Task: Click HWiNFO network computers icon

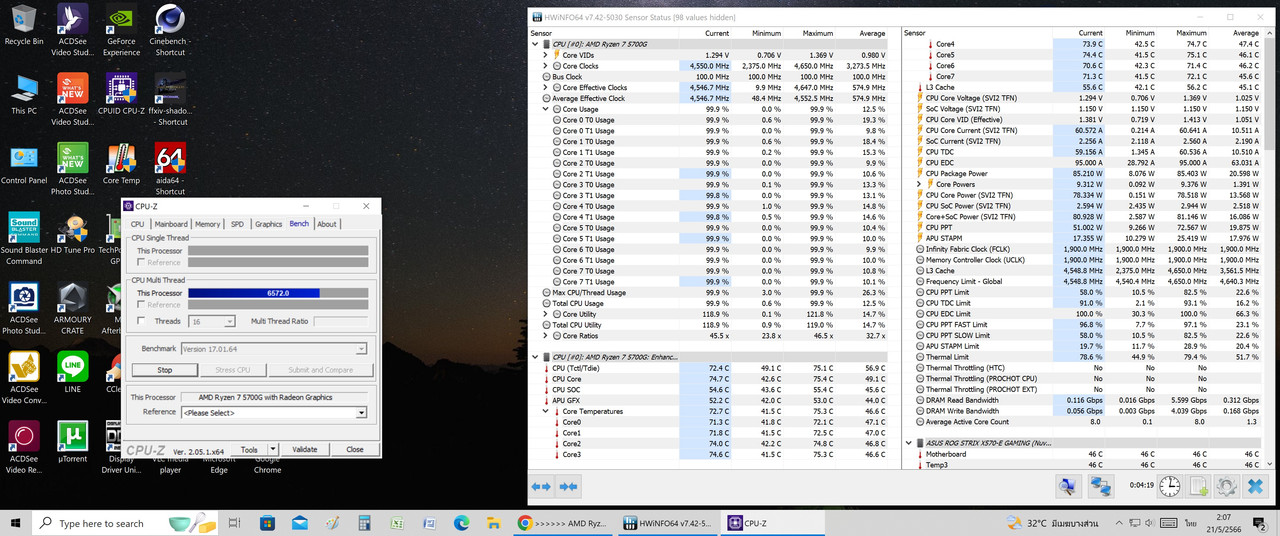Action: [1102, 487]
